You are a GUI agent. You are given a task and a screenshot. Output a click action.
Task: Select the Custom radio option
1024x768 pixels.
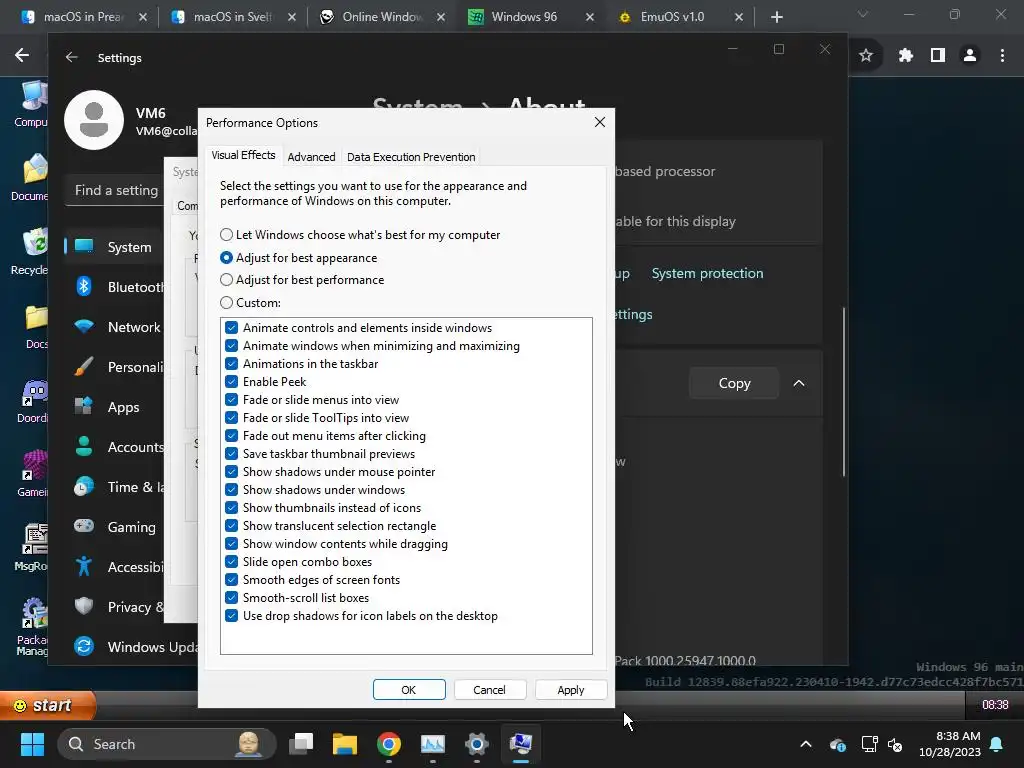pyautogui.click(x=251, y=302)
